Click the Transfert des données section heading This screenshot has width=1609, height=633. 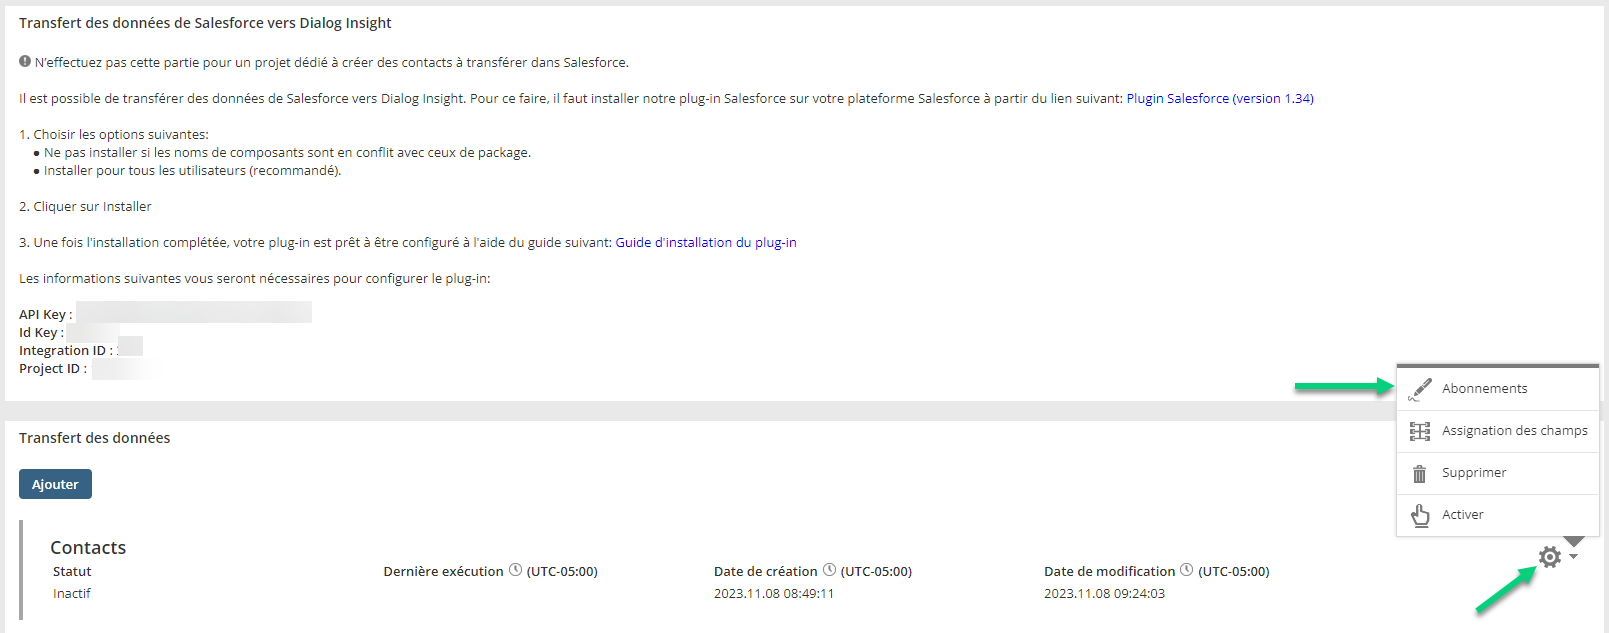(95, 438)
